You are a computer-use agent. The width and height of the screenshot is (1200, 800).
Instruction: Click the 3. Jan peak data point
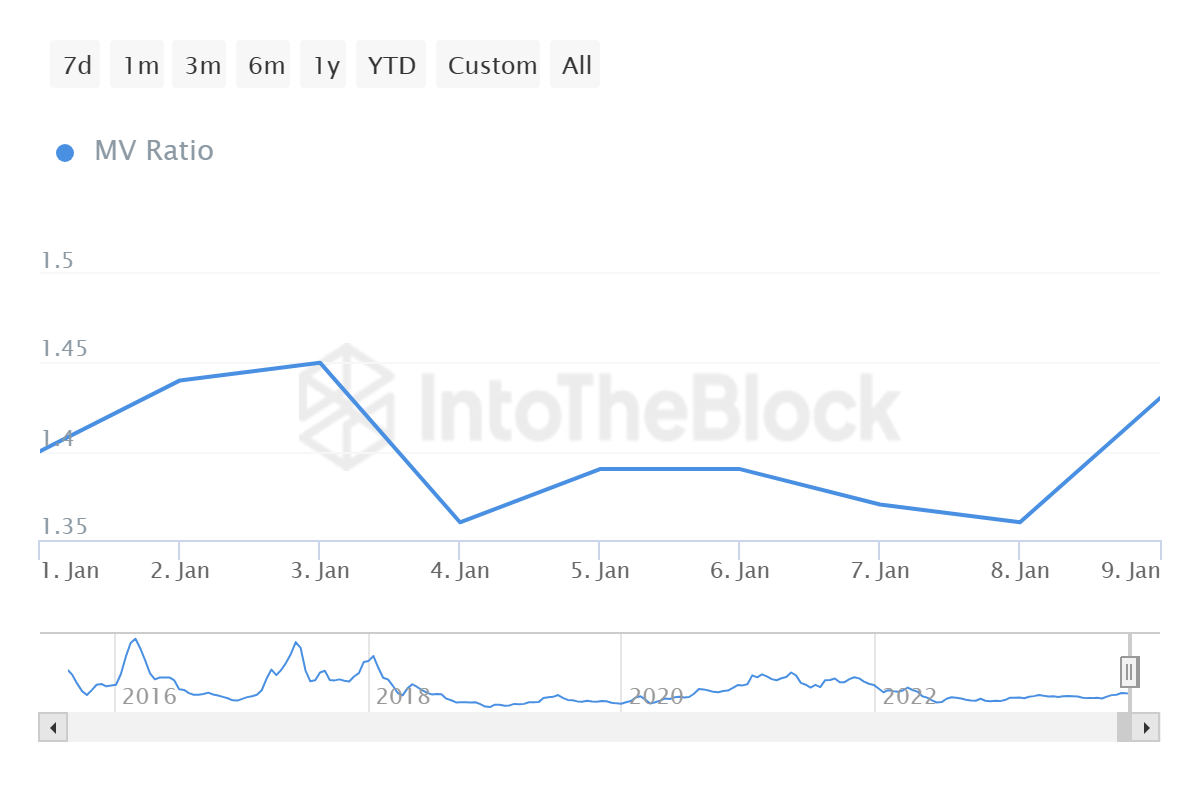319,363
